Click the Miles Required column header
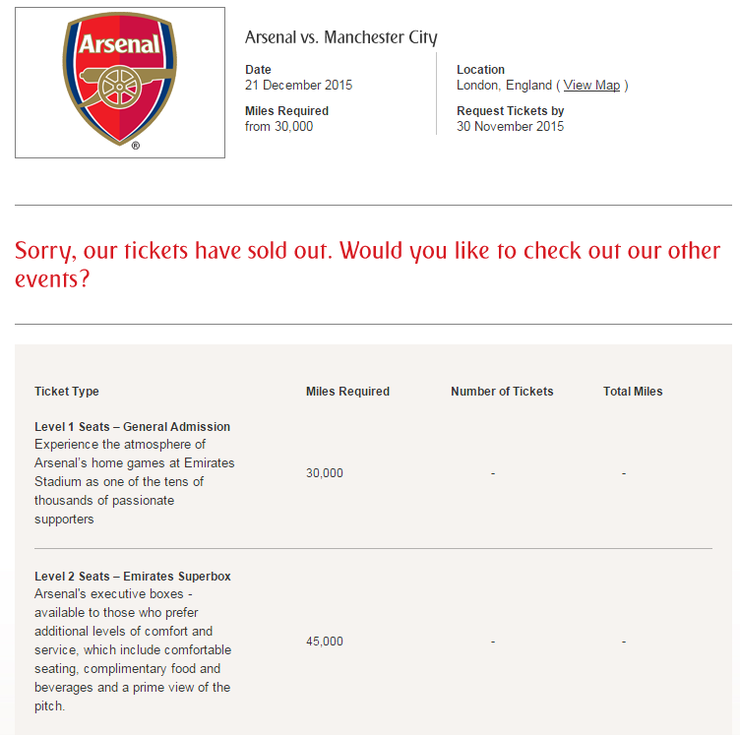 (x=348, y=391)
